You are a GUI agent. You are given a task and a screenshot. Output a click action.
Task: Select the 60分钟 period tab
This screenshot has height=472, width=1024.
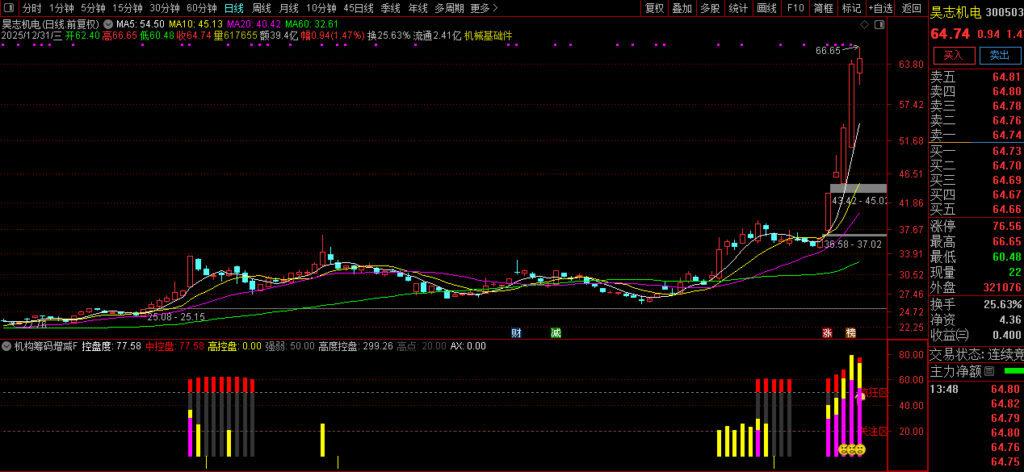pos(202,8)
